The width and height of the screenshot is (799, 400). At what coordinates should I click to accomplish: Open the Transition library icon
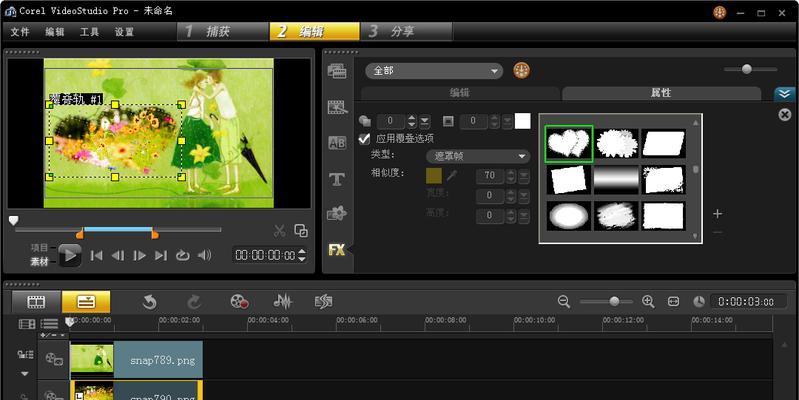pos(337,107)
